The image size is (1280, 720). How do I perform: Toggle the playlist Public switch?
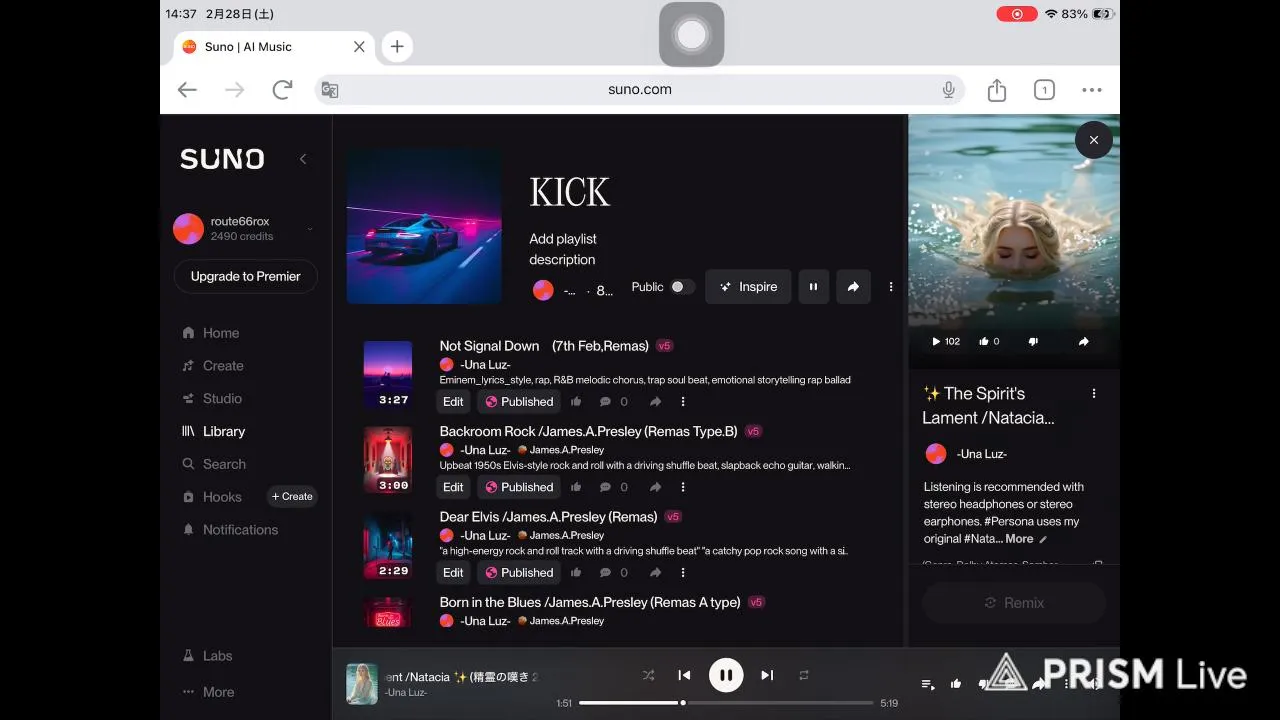pyautogui.click(x=682, y=287)
